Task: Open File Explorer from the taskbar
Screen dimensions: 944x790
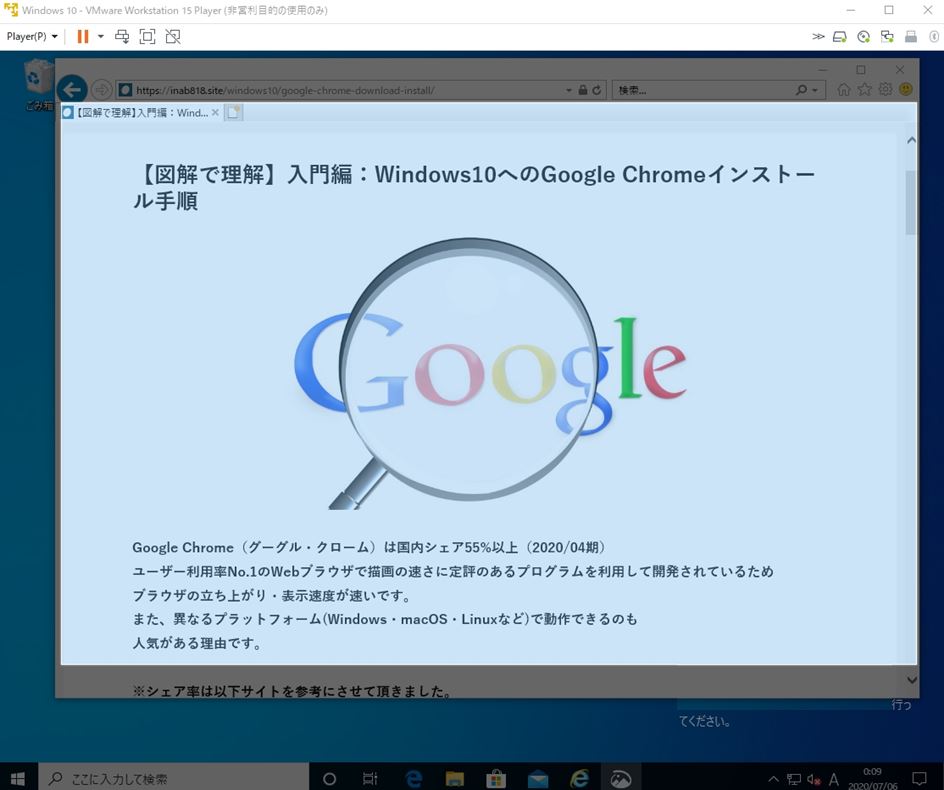Action: (455, 779)
